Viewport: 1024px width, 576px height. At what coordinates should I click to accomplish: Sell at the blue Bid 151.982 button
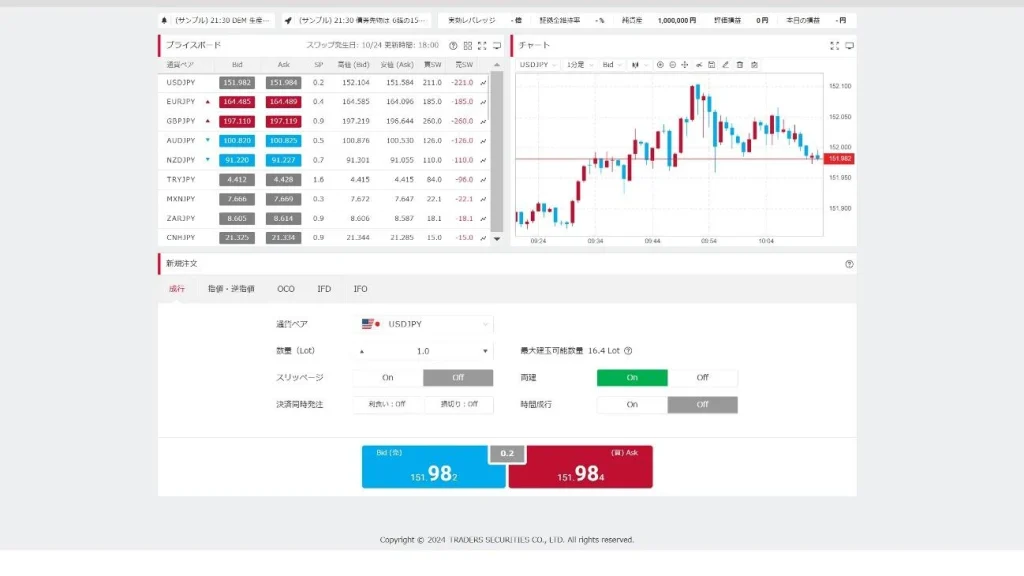[433, 467]
